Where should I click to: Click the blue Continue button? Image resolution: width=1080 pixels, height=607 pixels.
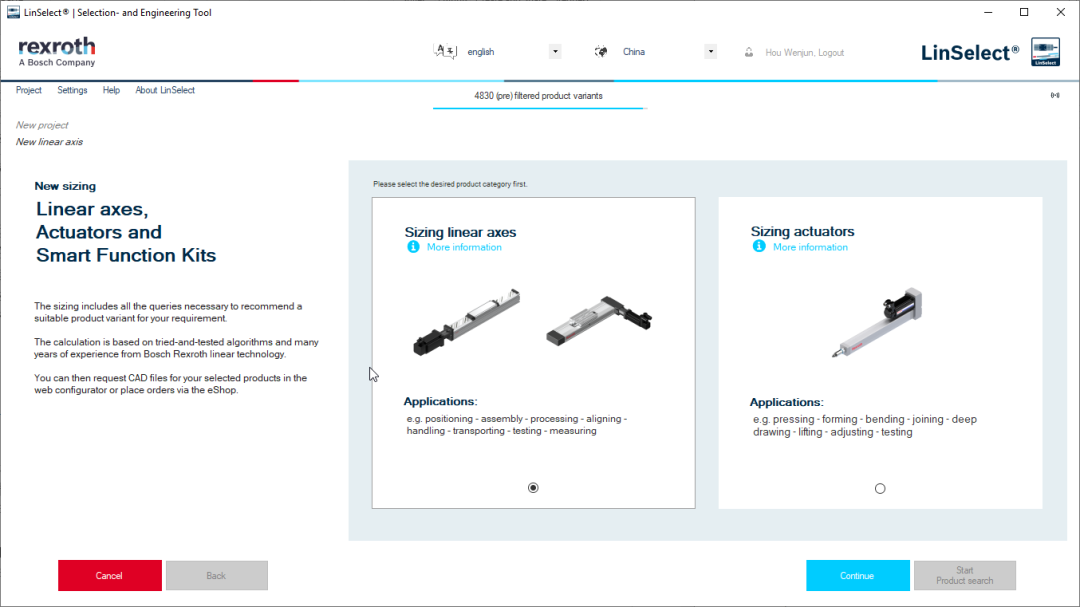858,575
